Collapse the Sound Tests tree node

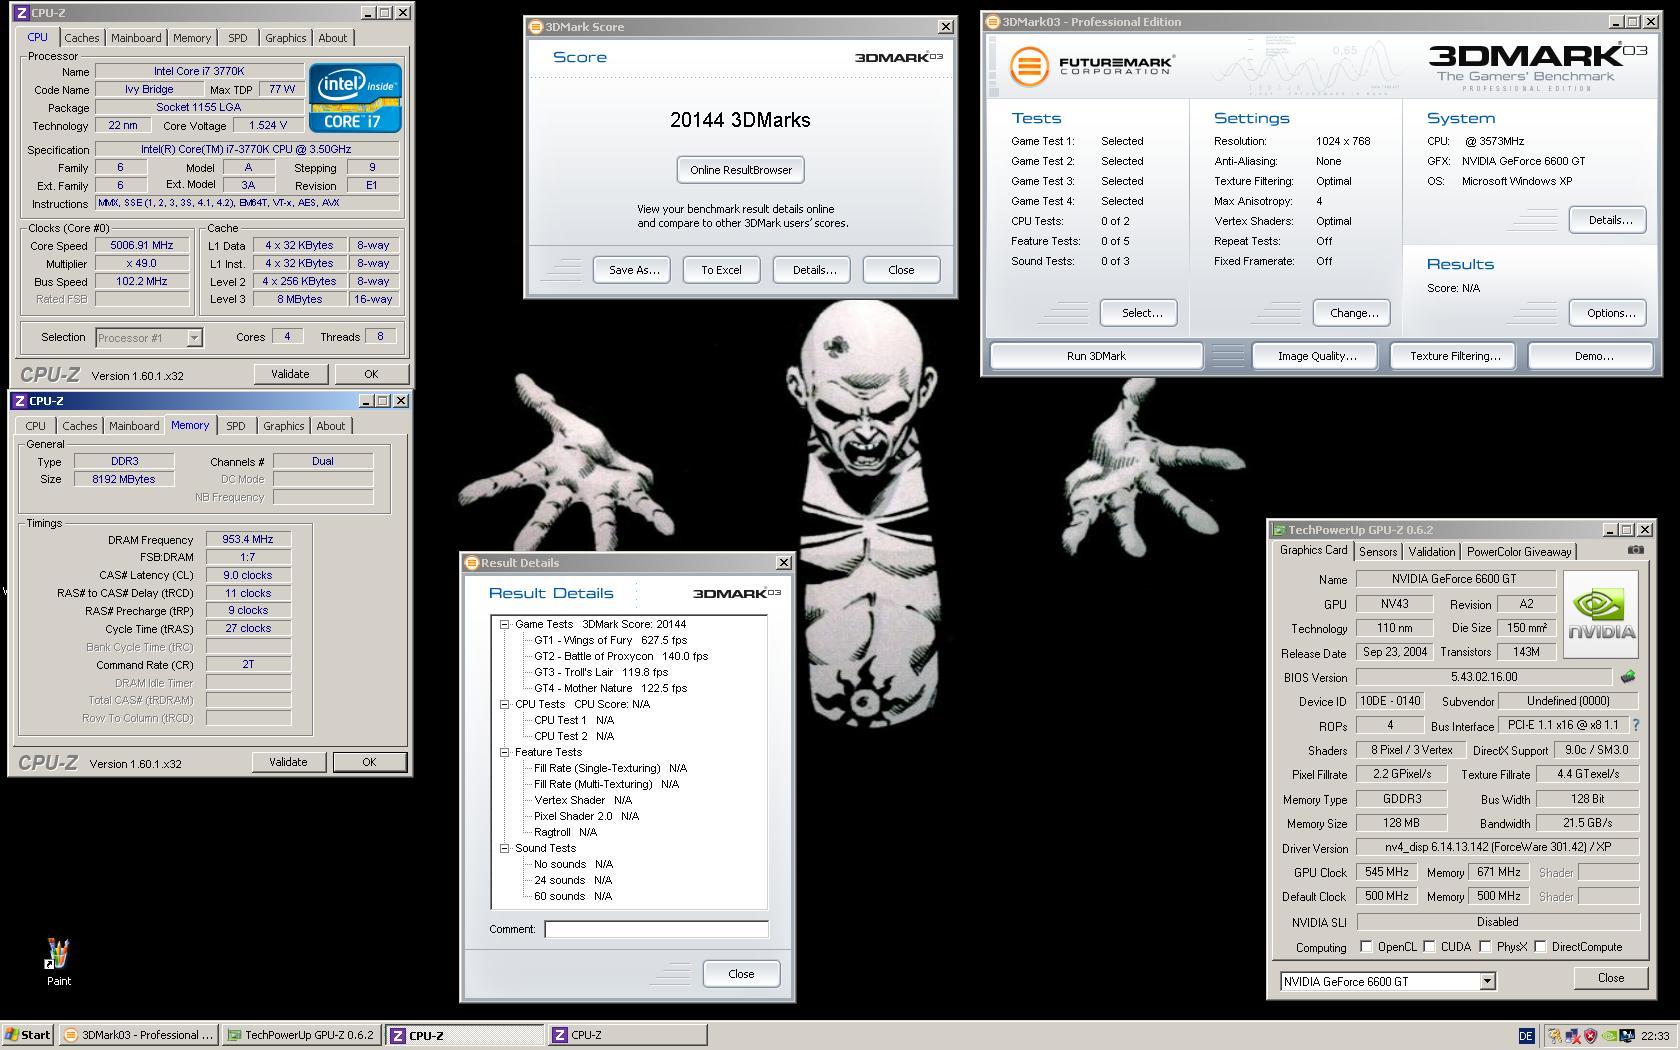(505, 848)
